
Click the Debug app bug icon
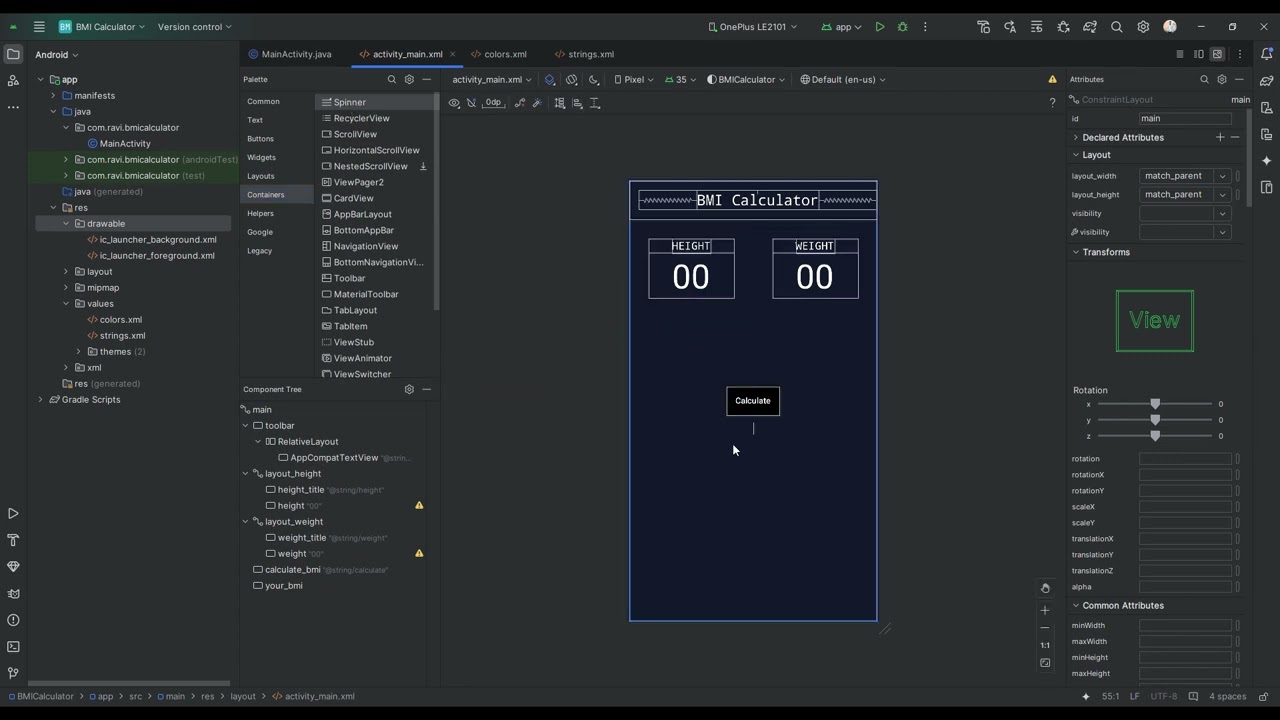tap(903, 27)
